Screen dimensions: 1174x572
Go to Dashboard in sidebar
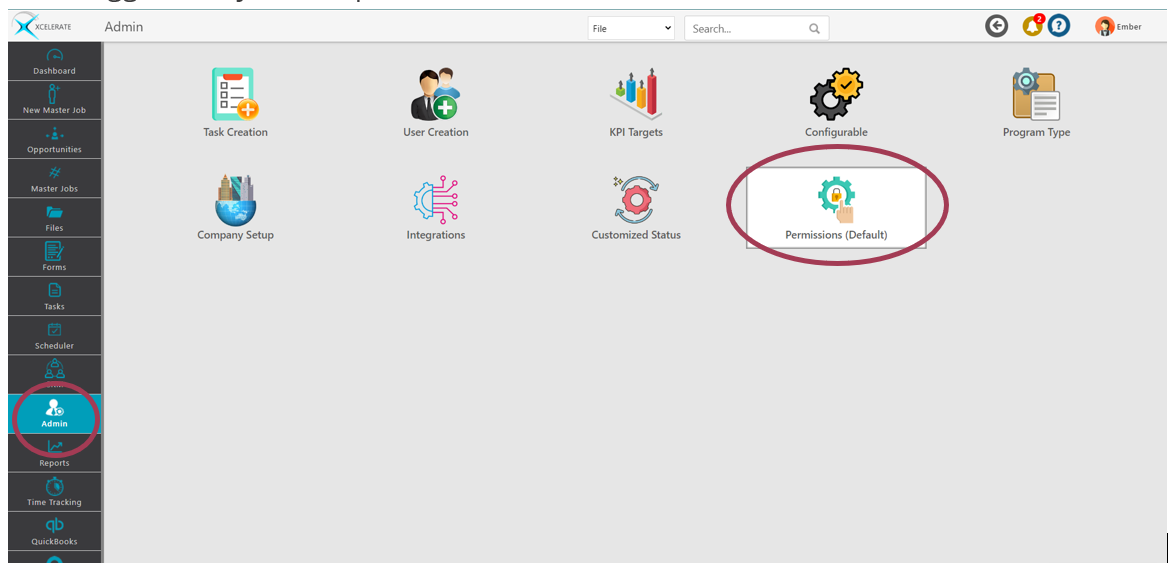click(x=54, y=62)
